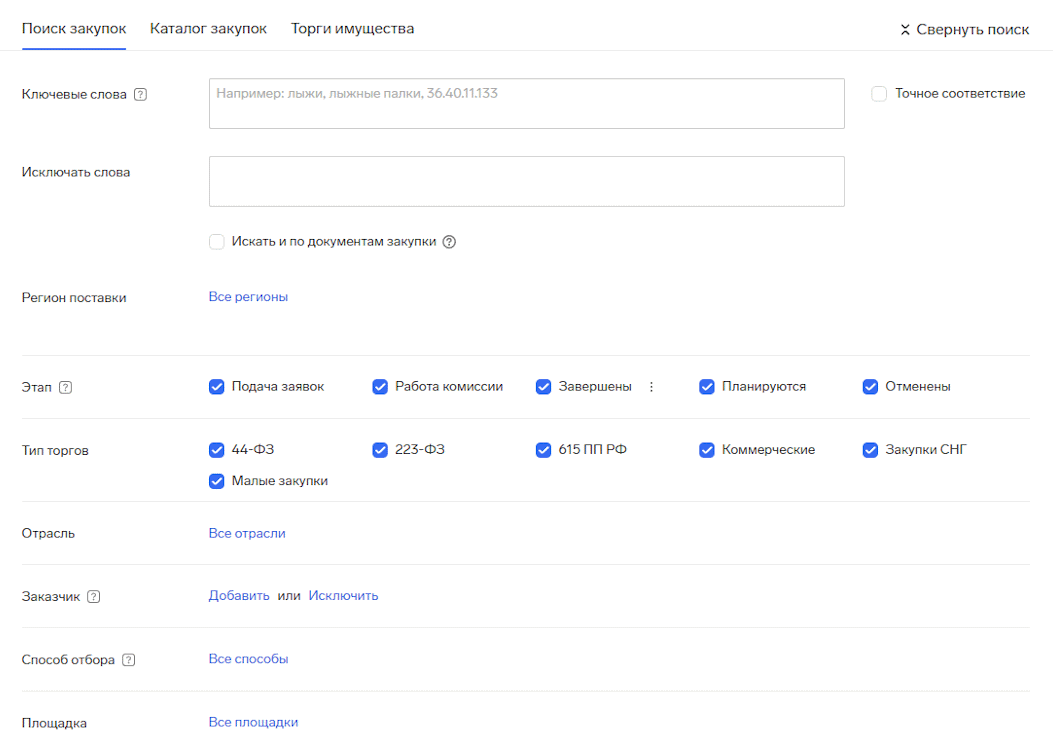Enable Точное соответствие checkbox
1053x739 pixels.
point(879,94)
